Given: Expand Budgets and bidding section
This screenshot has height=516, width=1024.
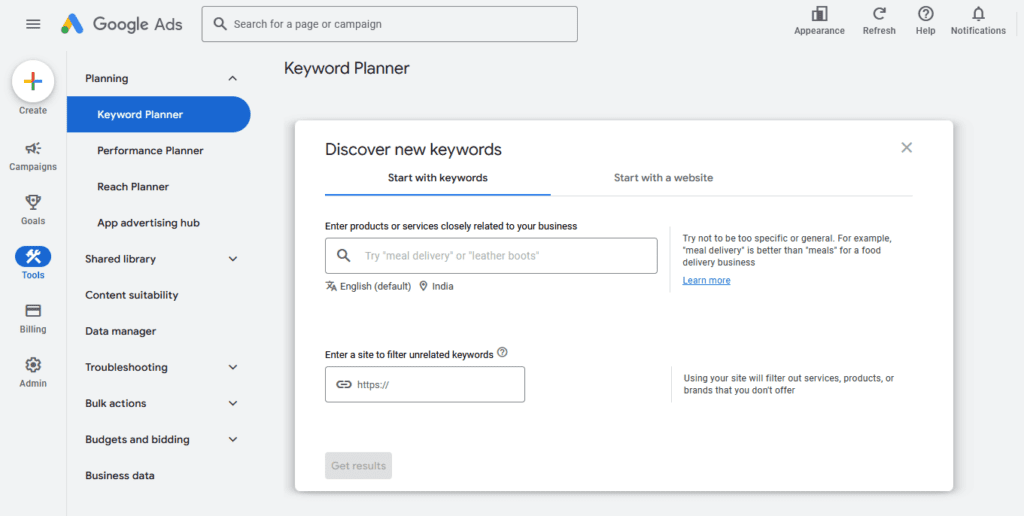Looking at the screenshot, I should 233,439.
